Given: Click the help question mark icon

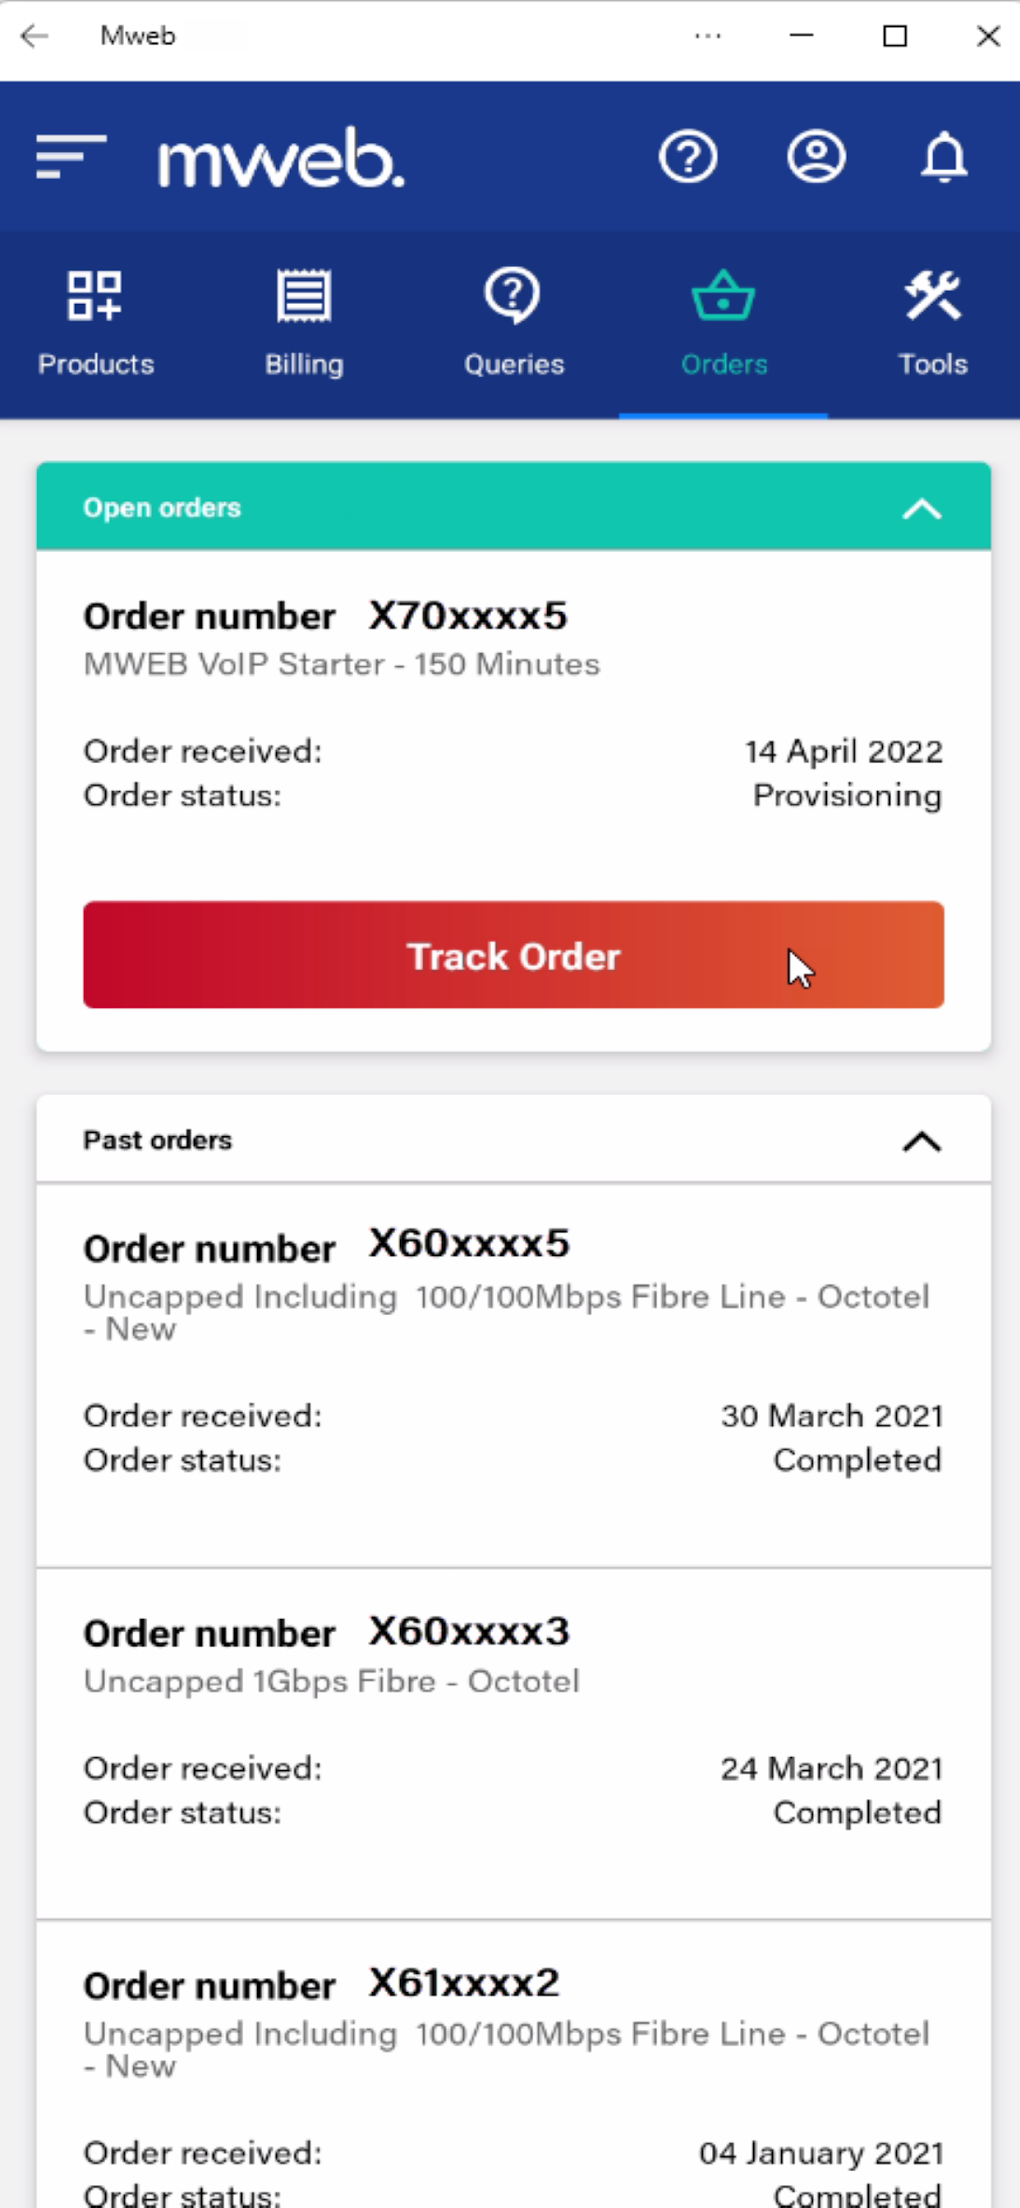Looking at the screenshot, I should coord(688,157).
